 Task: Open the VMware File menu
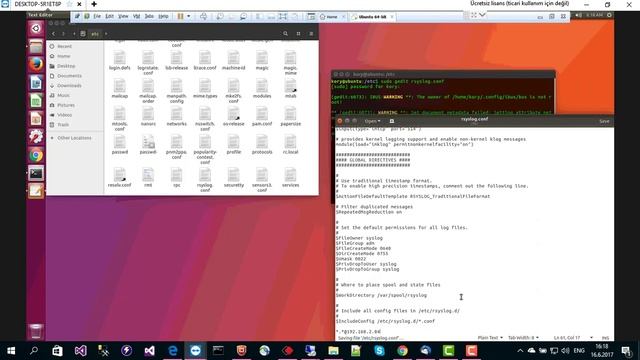tap(97, 16)
